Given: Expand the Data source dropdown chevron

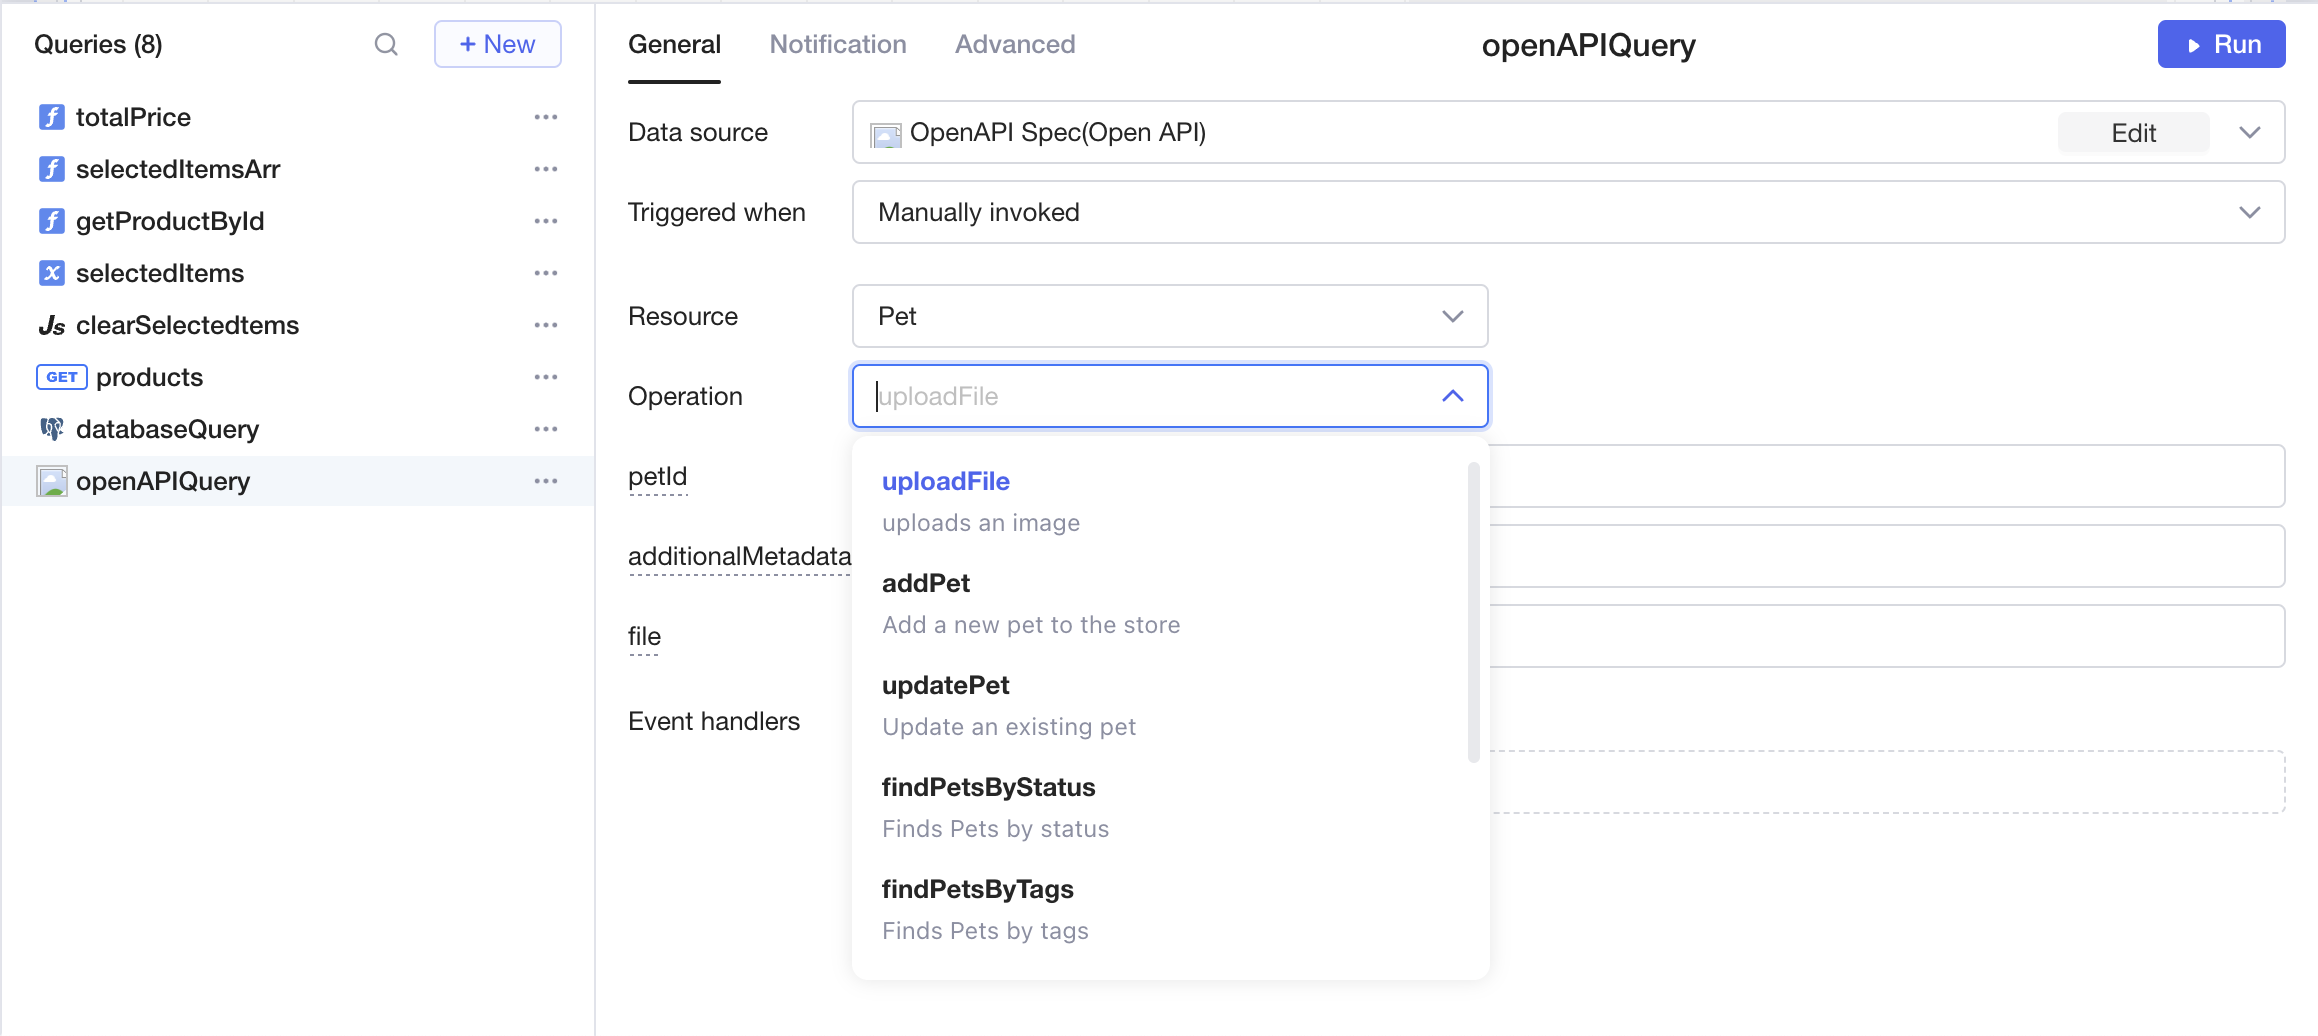Looking at the screenshot, I should (2250, 132).
